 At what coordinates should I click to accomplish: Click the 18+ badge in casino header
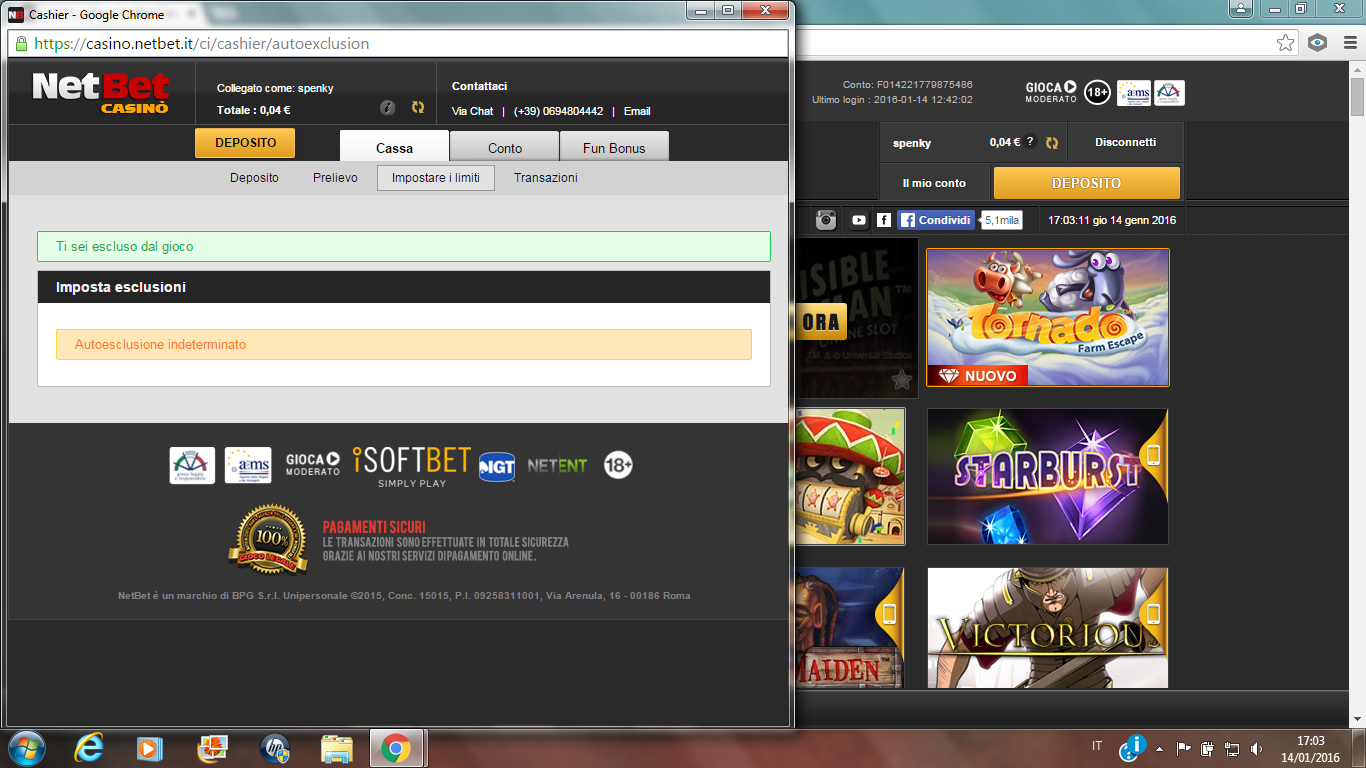pos(1098,92)
